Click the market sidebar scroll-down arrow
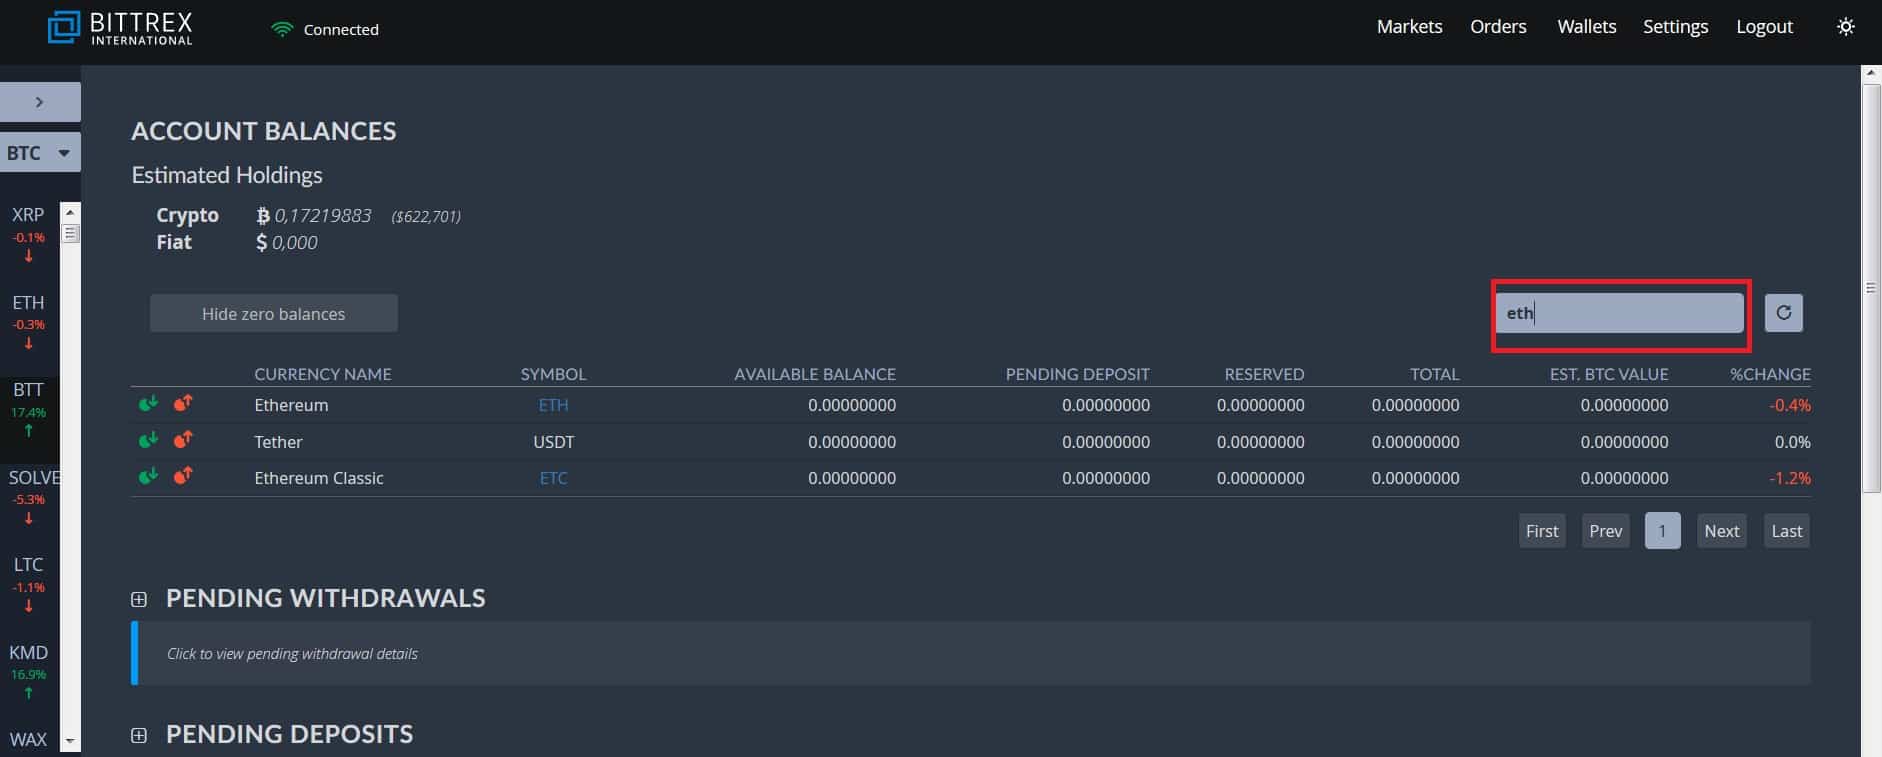 click(x=70, y=741)
